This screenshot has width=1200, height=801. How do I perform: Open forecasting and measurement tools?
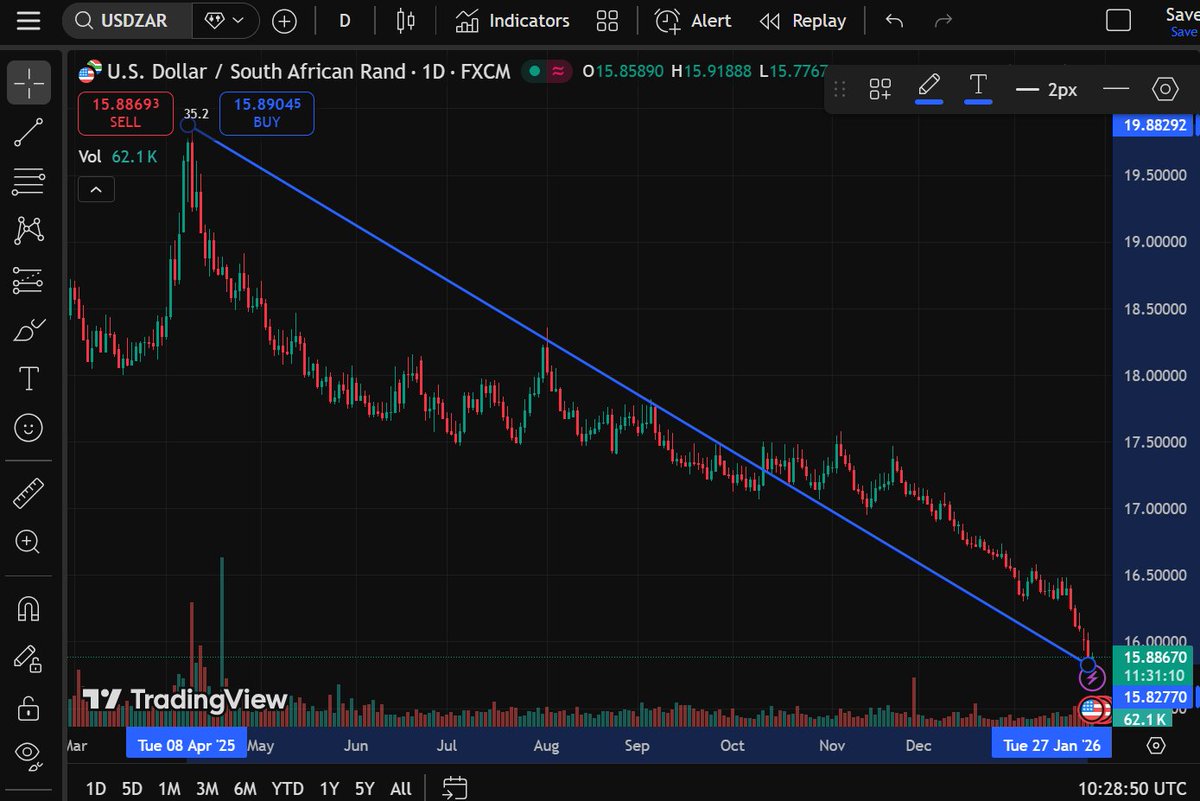pyautogui.click(x=29, y=281)
